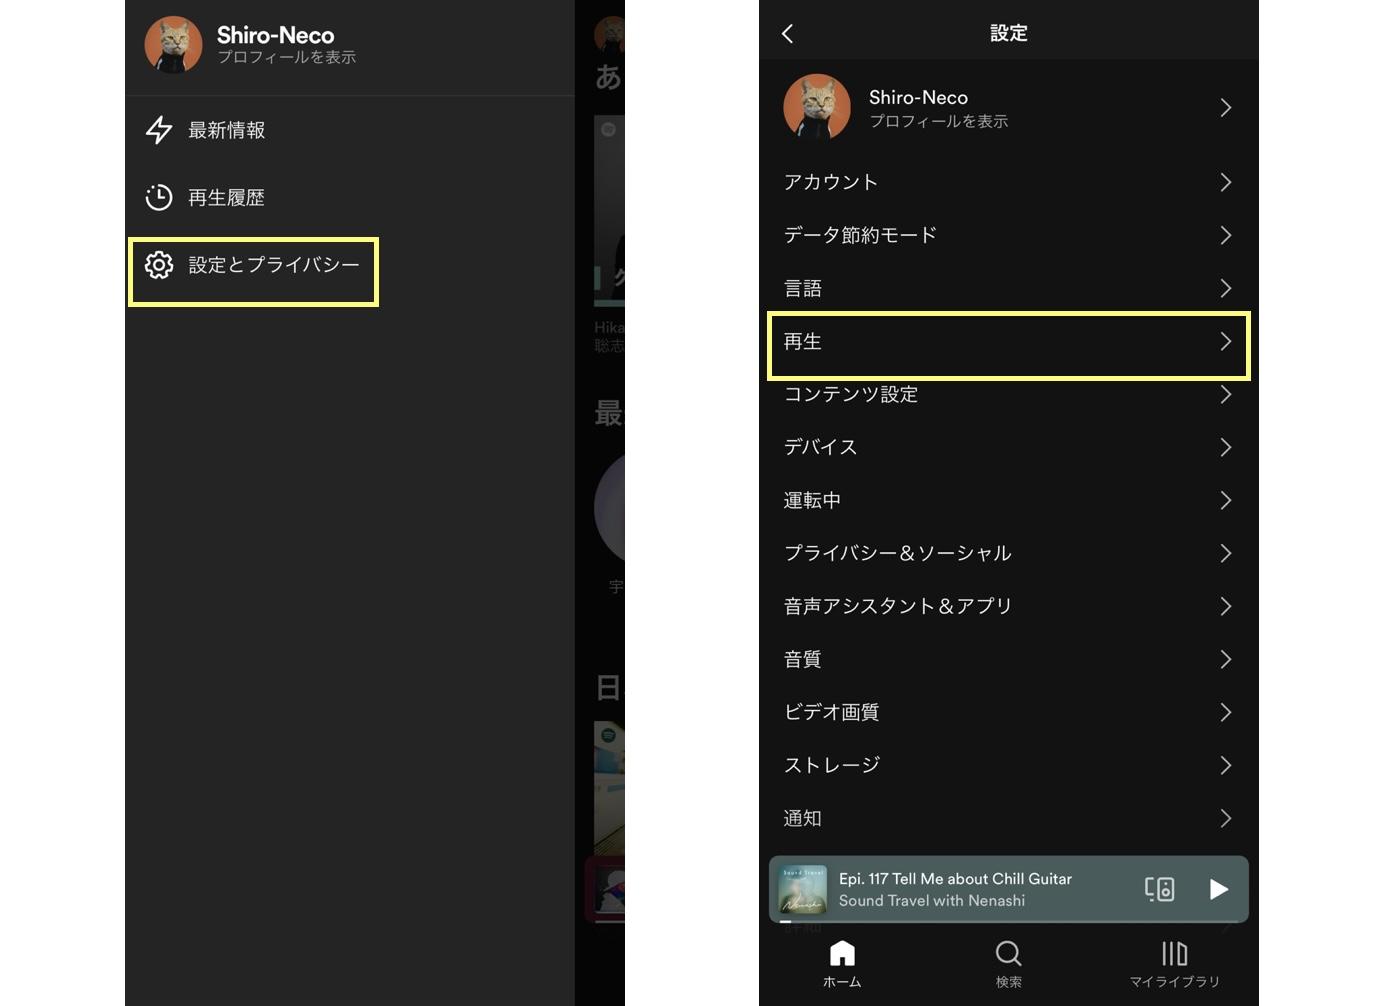Click the プライバシー＆ソーシャル label
1390x1006 pixels.
point(898,553)
